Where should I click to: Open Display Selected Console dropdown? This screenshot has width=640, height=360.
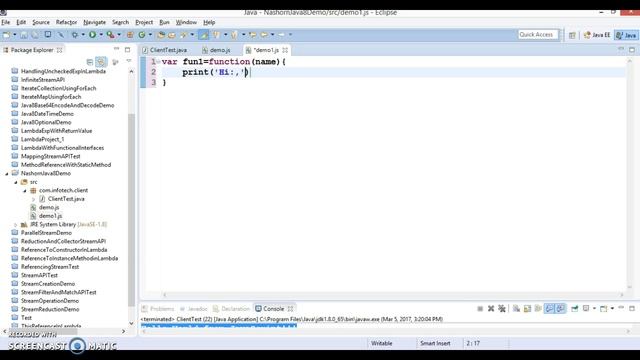click(x=594, y=309)
